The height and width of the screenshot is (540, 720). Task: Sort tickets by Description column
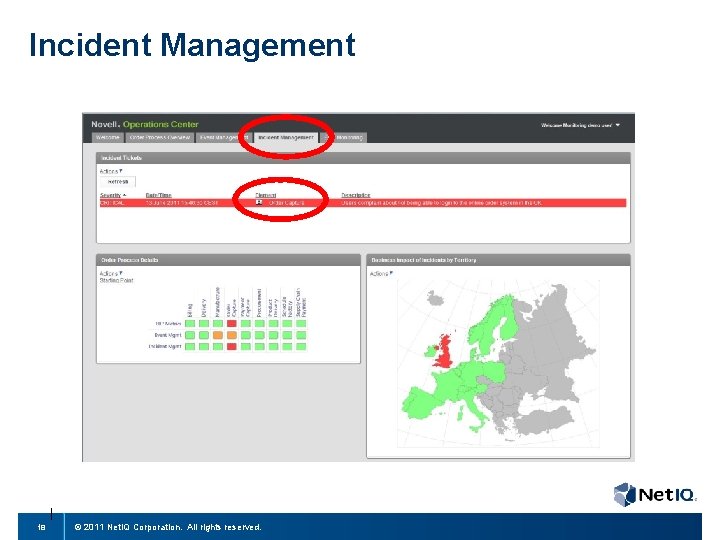coord(356,195)
